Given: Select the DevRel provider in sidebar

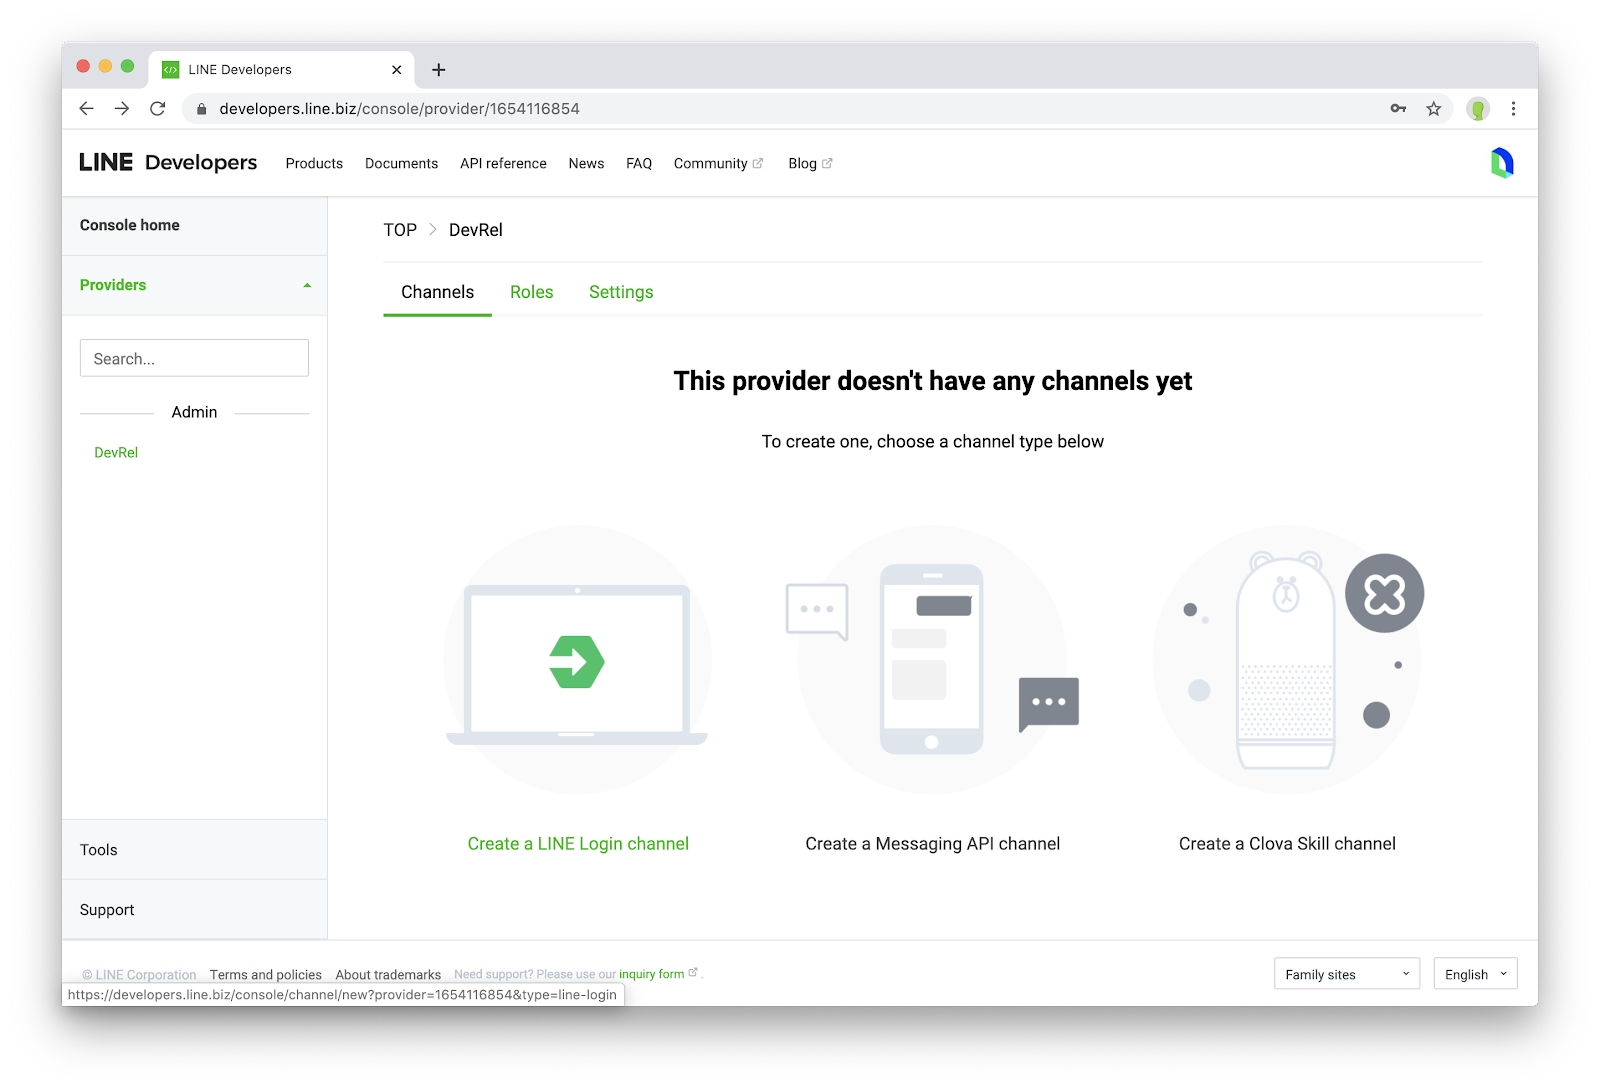Looking at the screenshot, I should coord(116,453).
